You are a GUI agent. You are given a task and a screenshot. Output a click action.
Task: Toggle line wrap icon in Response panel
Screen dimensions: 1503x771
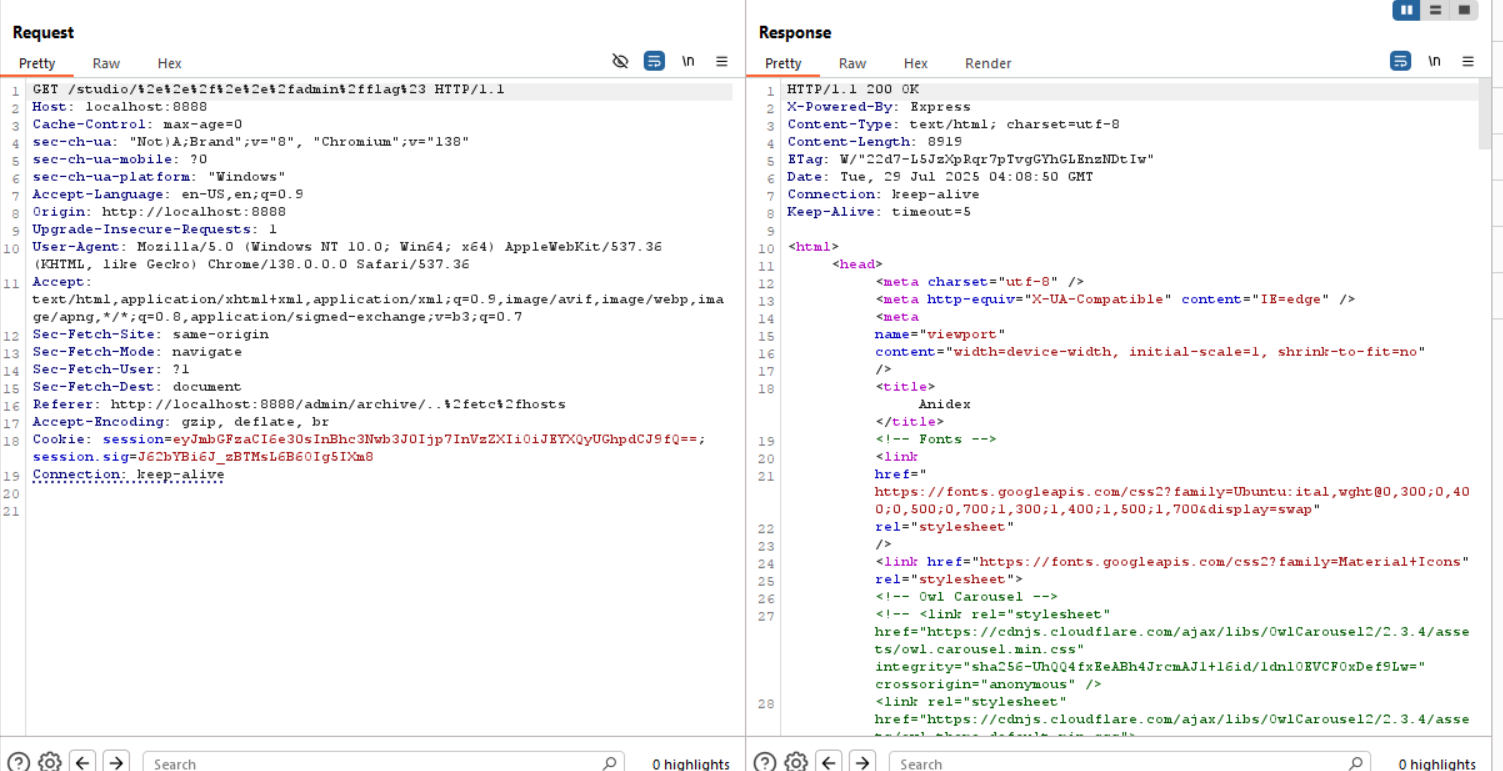click(1400, 62)
